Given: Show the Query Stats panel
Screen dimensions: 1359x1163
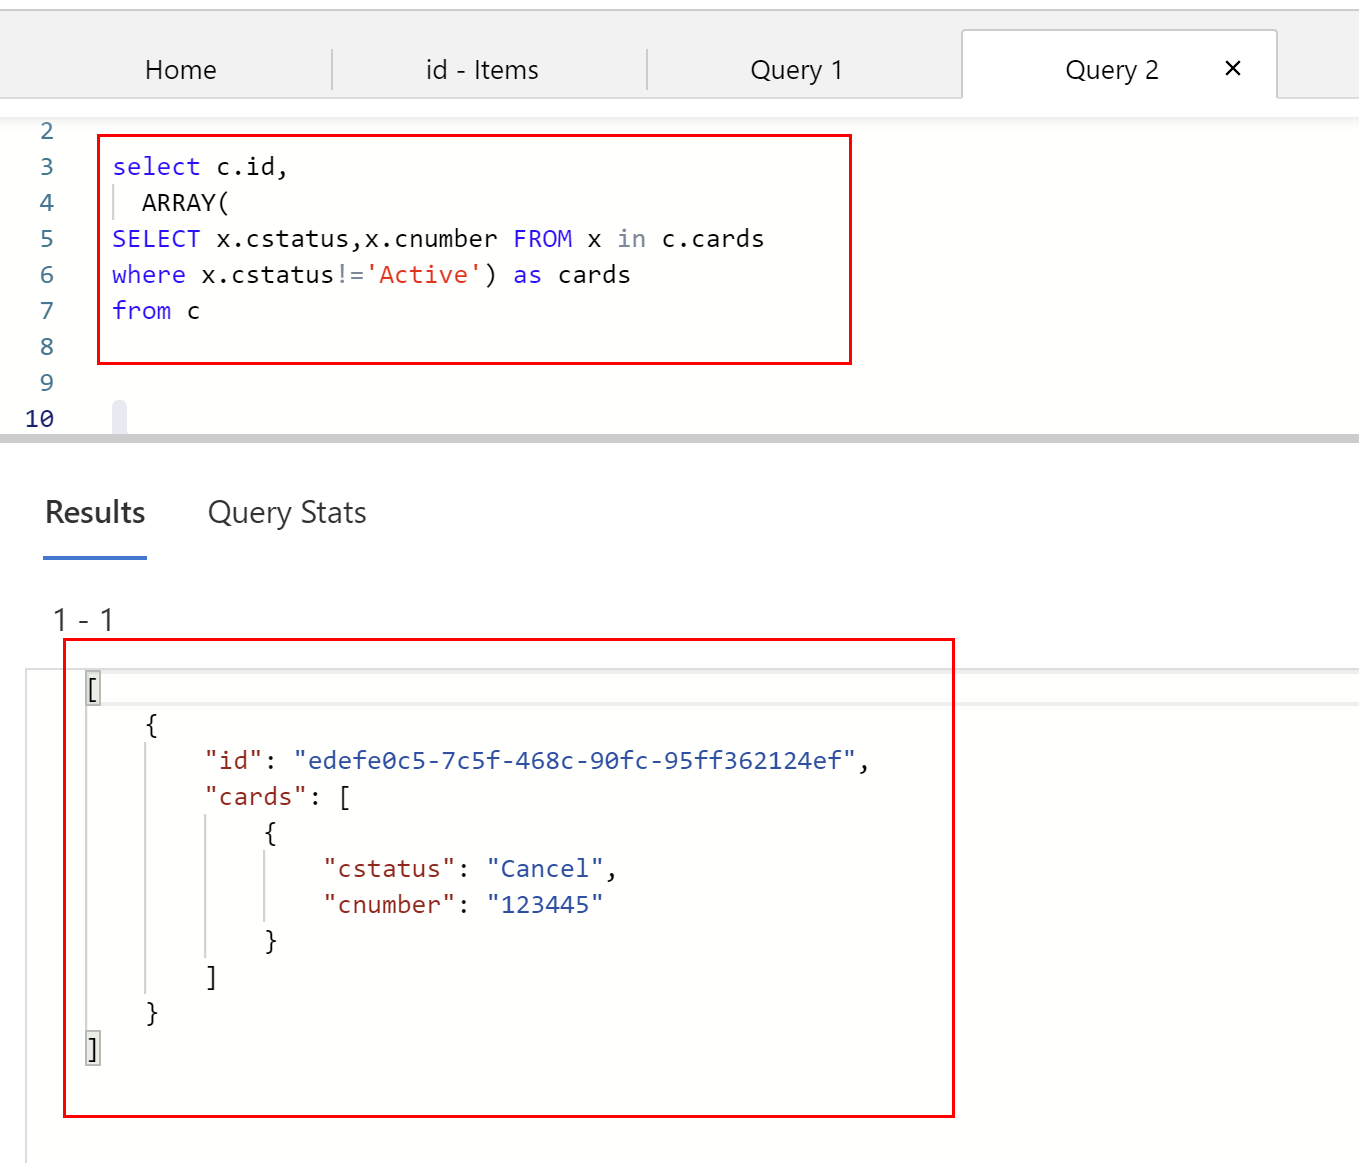Looking at the screenshot, I should pyautogui.click(x=287, y=513).
